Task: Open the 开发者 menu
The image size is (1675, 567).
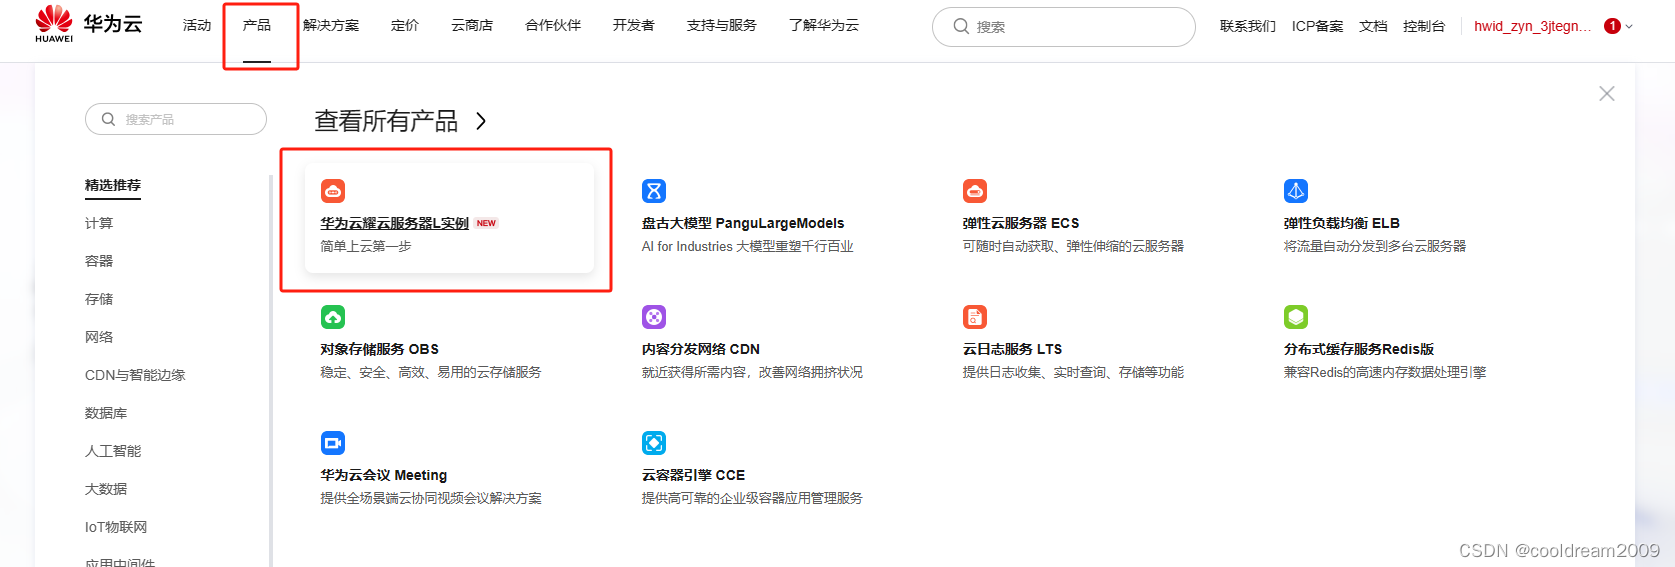Action: click(634, 25)
